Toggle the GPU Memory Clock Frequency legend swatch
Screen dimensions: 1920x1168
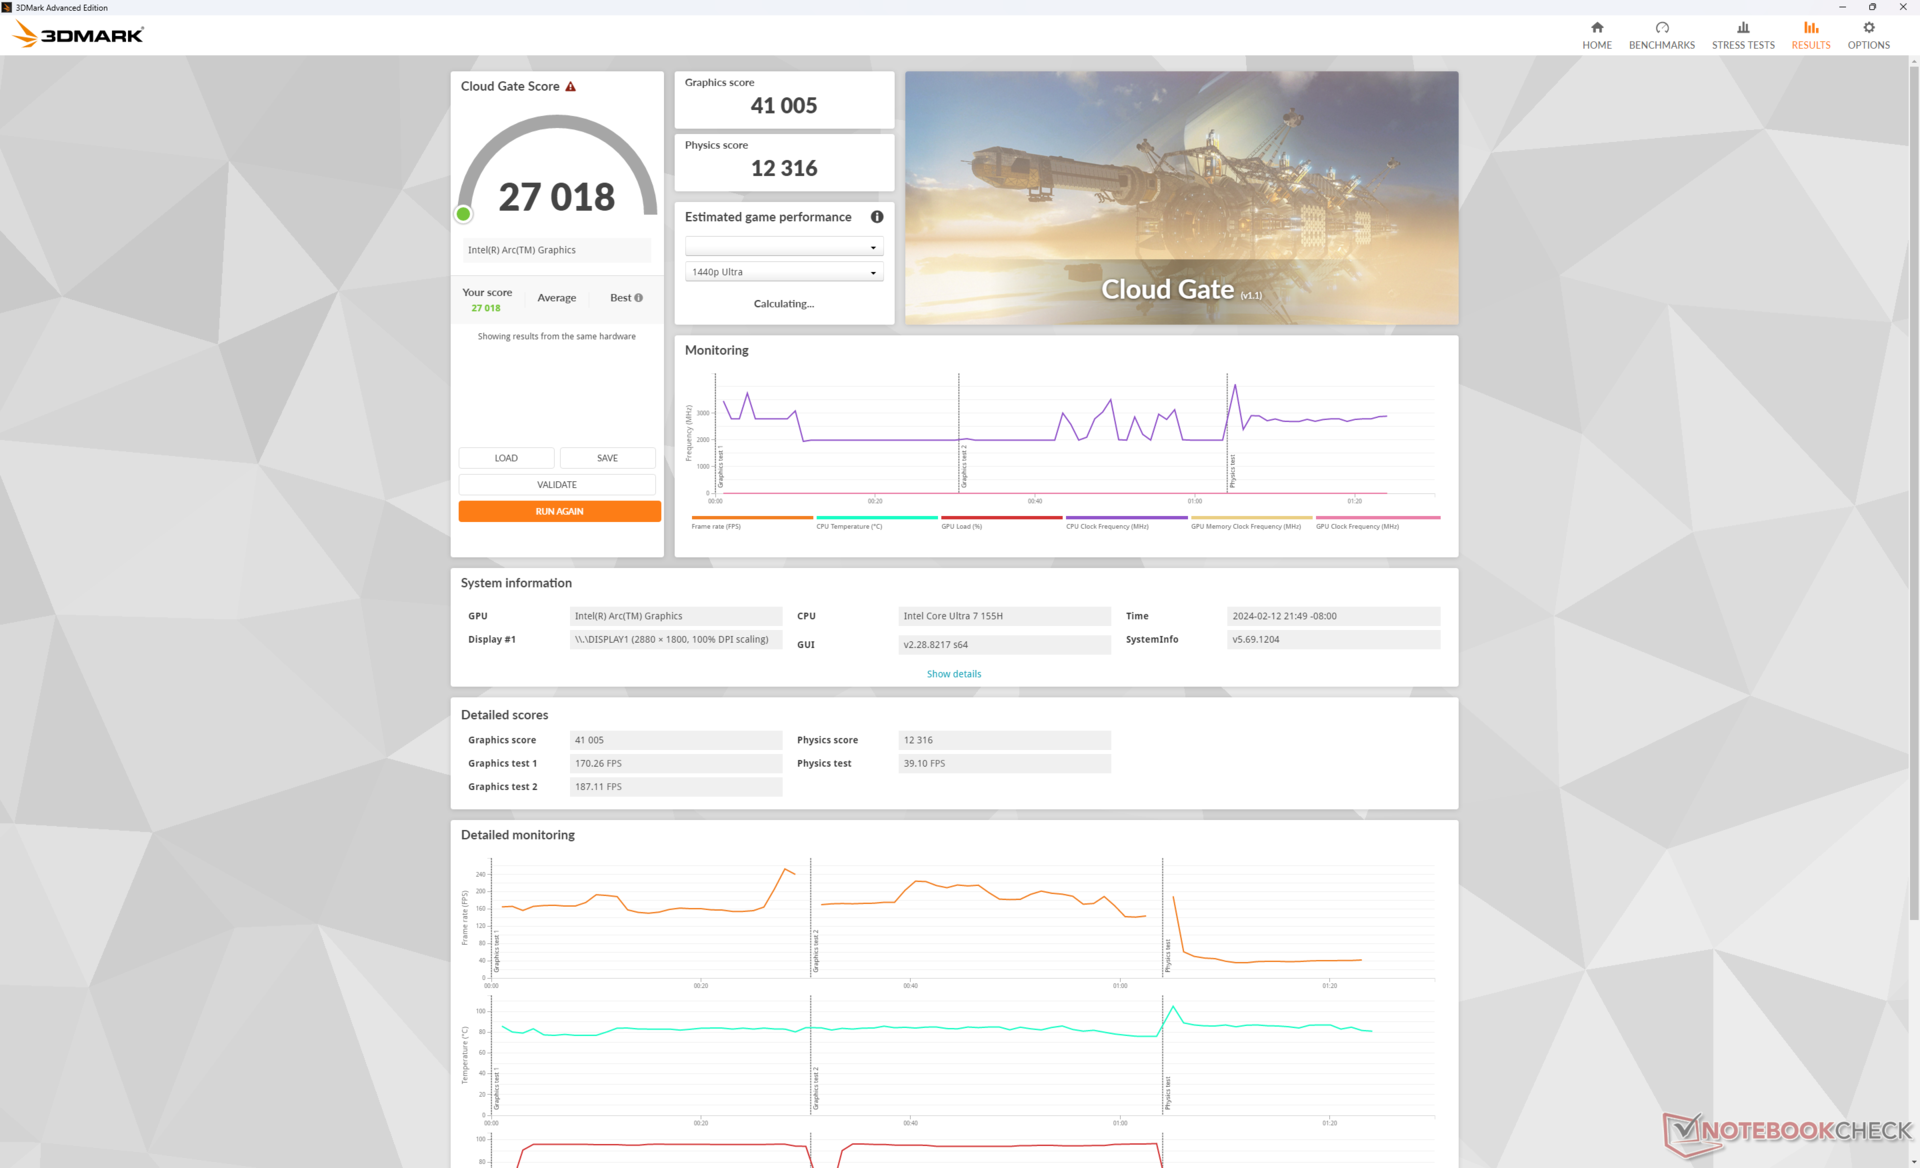1252,517
